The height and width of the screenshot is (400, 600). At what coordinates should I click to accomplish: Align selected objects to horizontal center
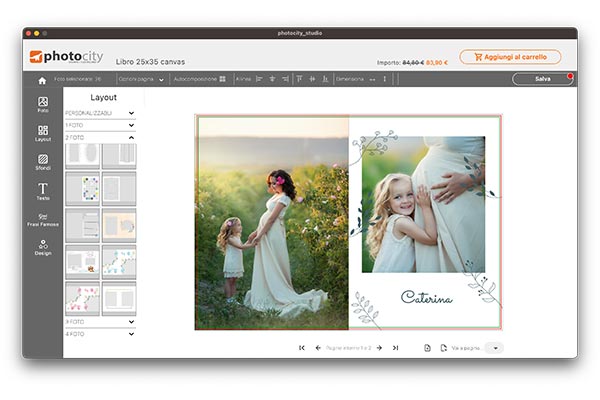tap(272, 79)
